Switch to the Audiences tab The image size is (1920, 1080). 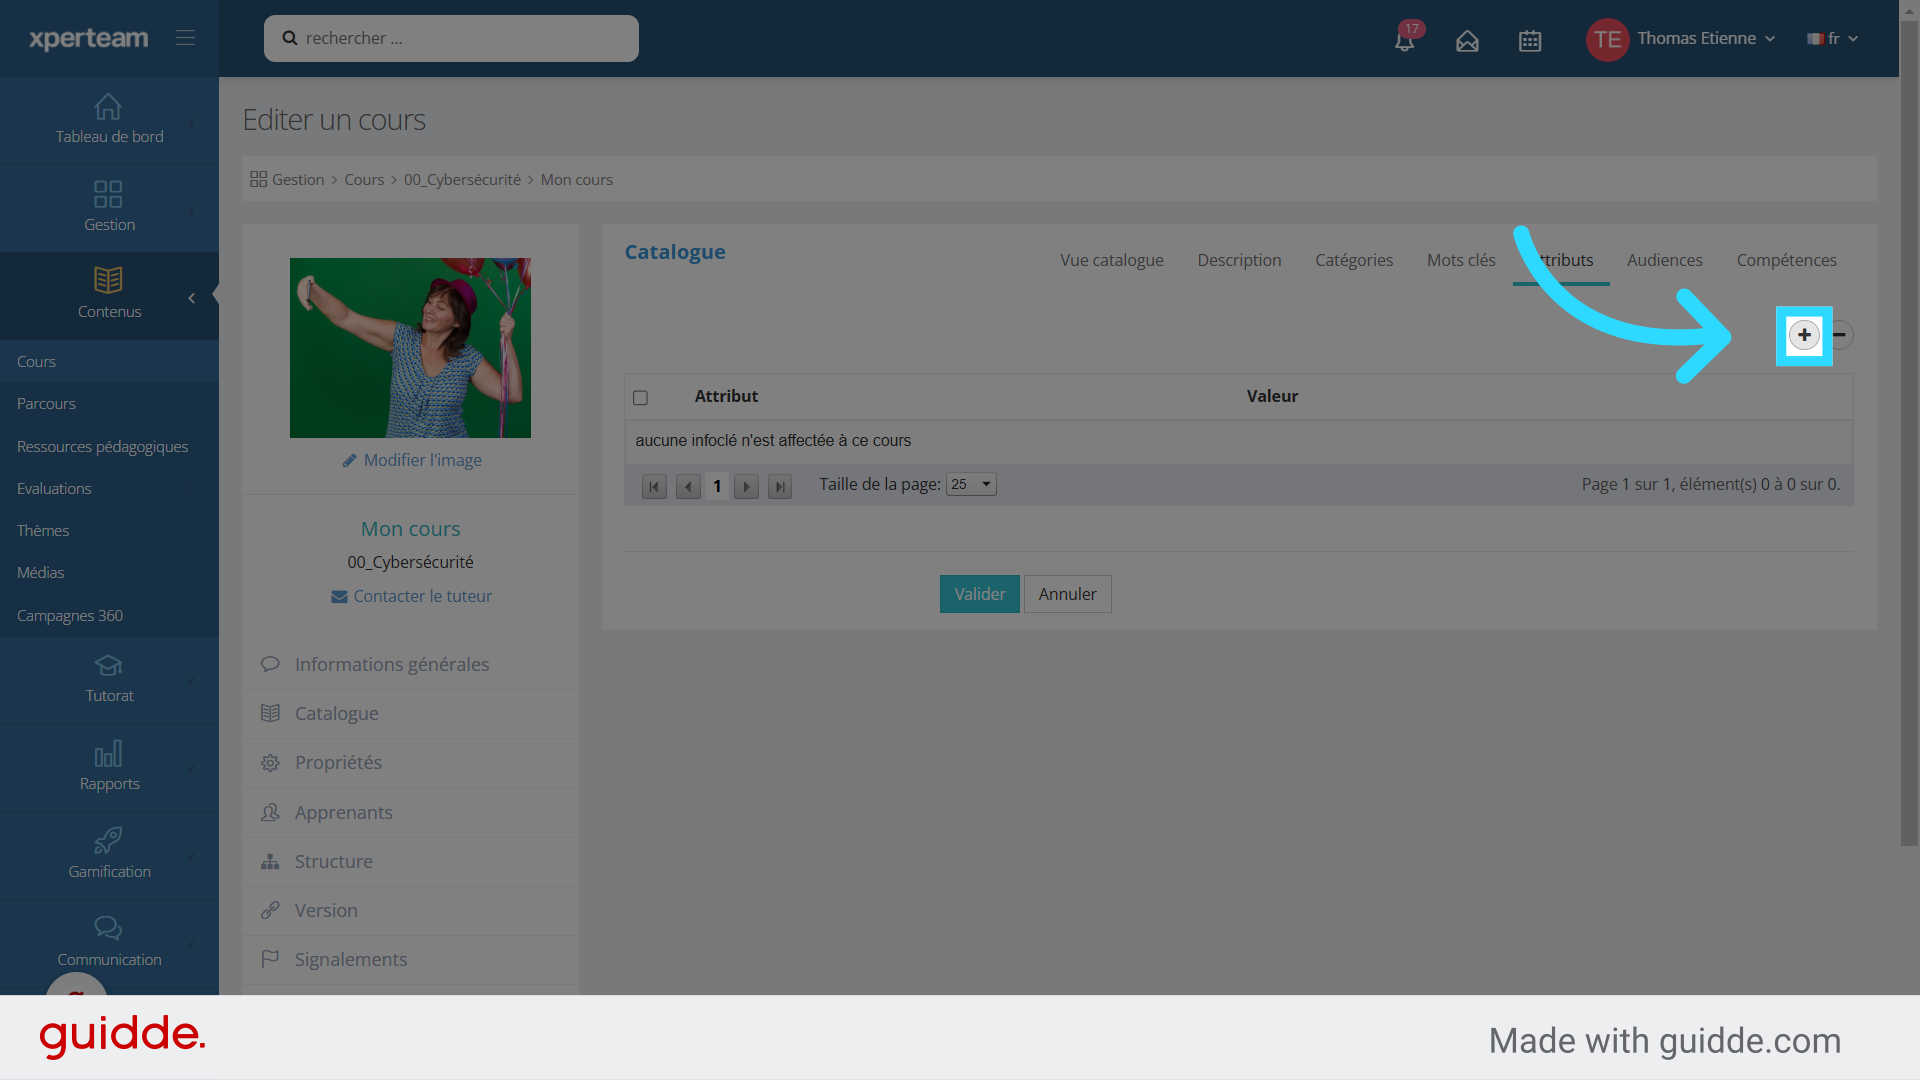click(x=1664, y=260)
